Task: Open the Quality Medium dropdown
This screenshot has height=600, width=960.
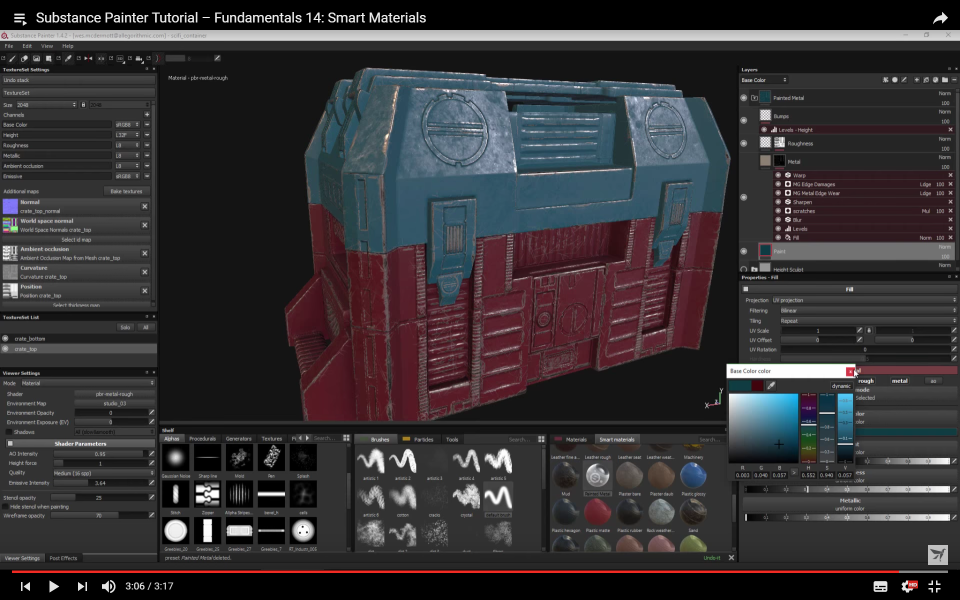Action: point(103,473)
